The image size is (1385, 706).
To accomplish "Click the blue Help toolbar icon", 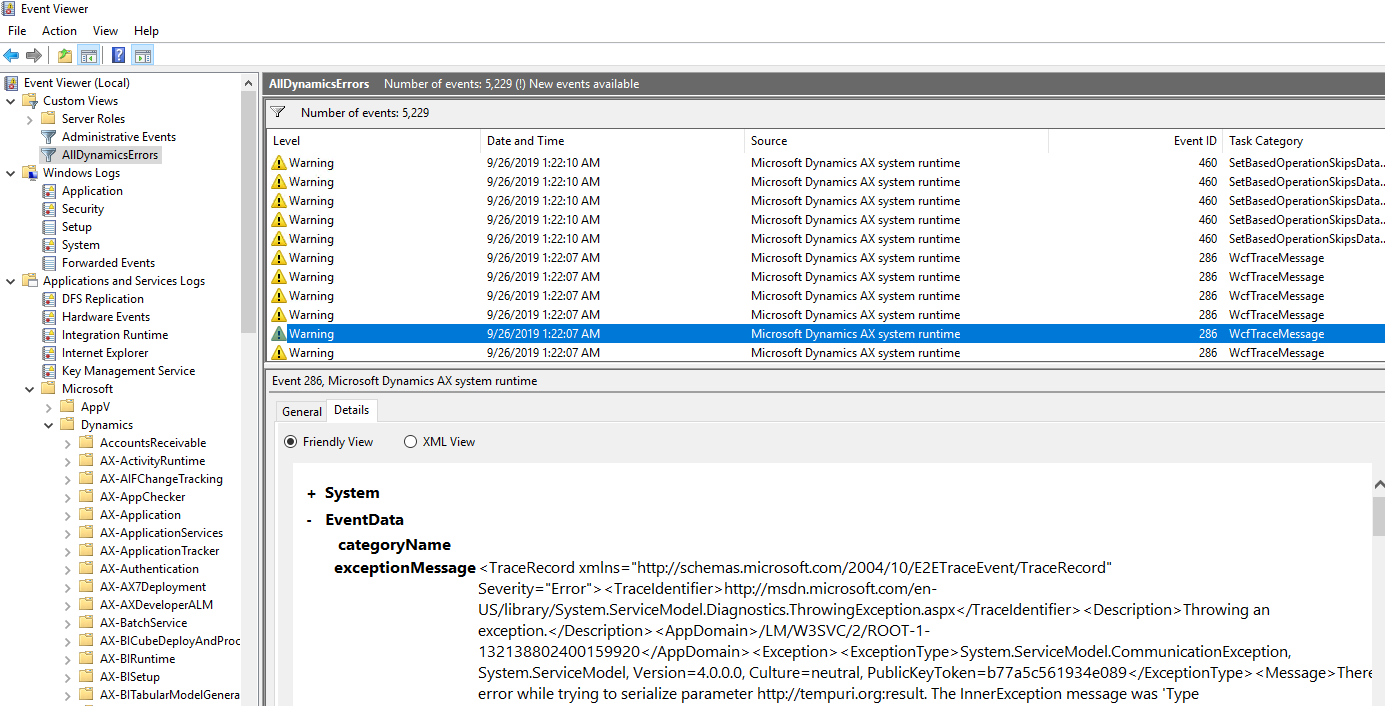I will pos(118,56).
